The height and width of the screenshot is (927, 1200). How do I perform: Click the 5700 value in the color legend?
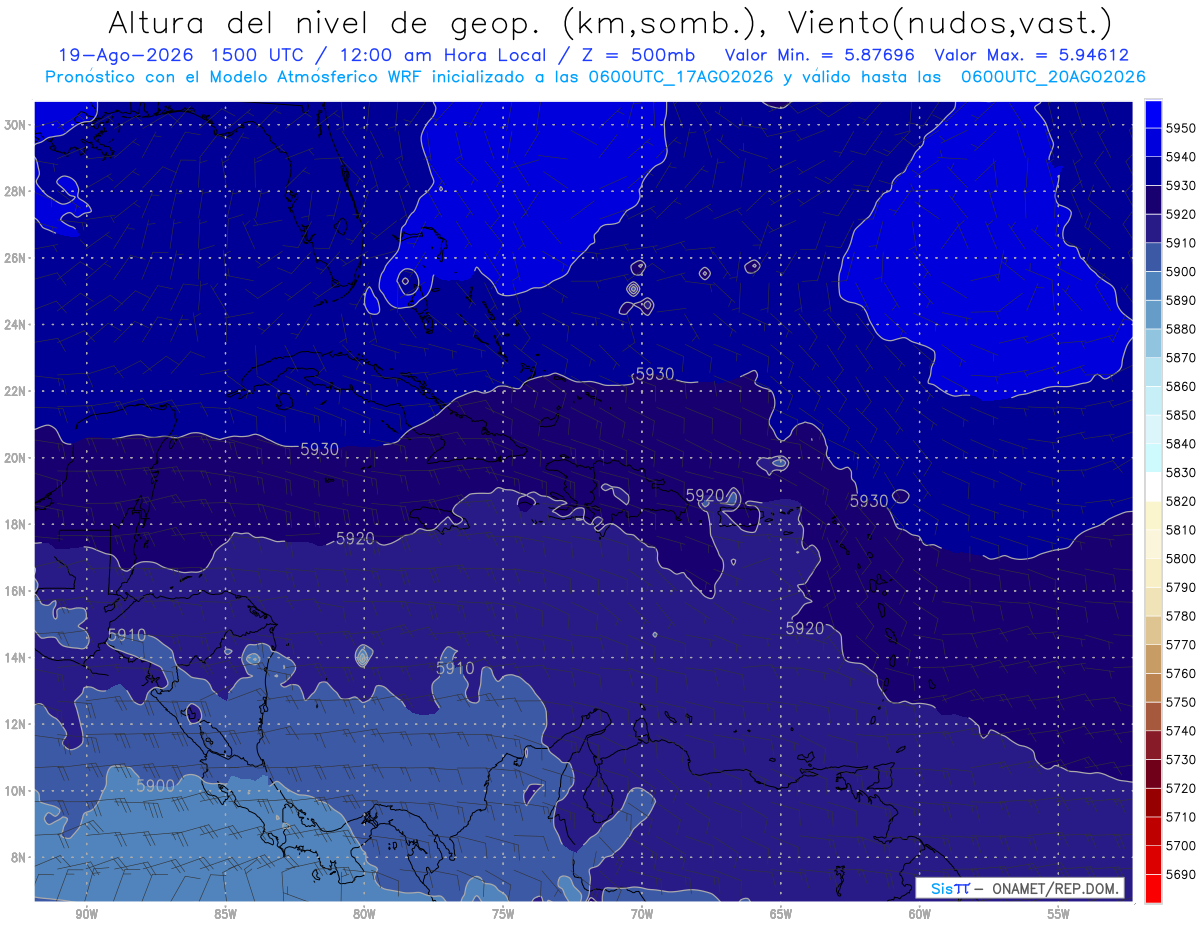[1180, 845]
